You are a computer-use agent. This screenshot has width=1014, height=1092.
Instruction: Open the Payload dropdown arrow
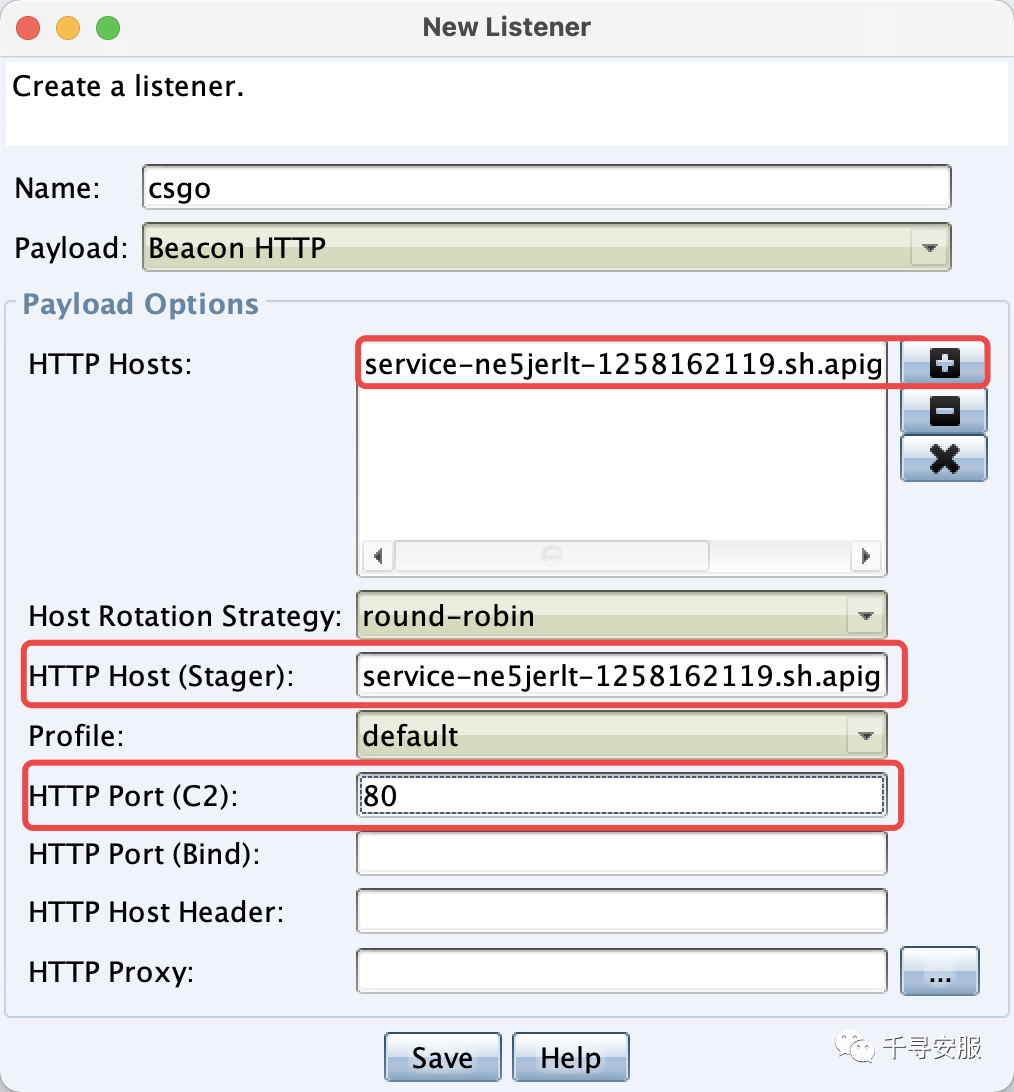coord(929,248)
